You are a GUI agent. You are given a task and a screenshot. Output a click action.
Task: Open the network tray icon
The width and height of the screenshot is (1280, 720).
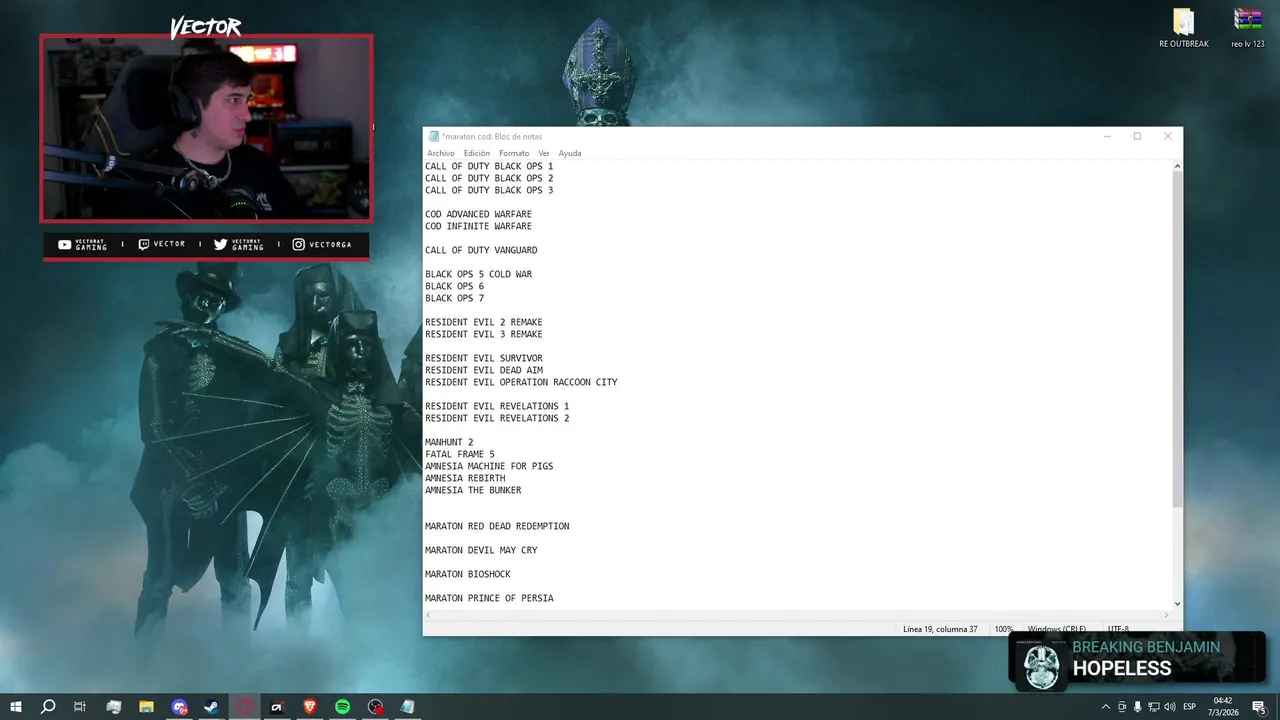tap(1154, 707)
